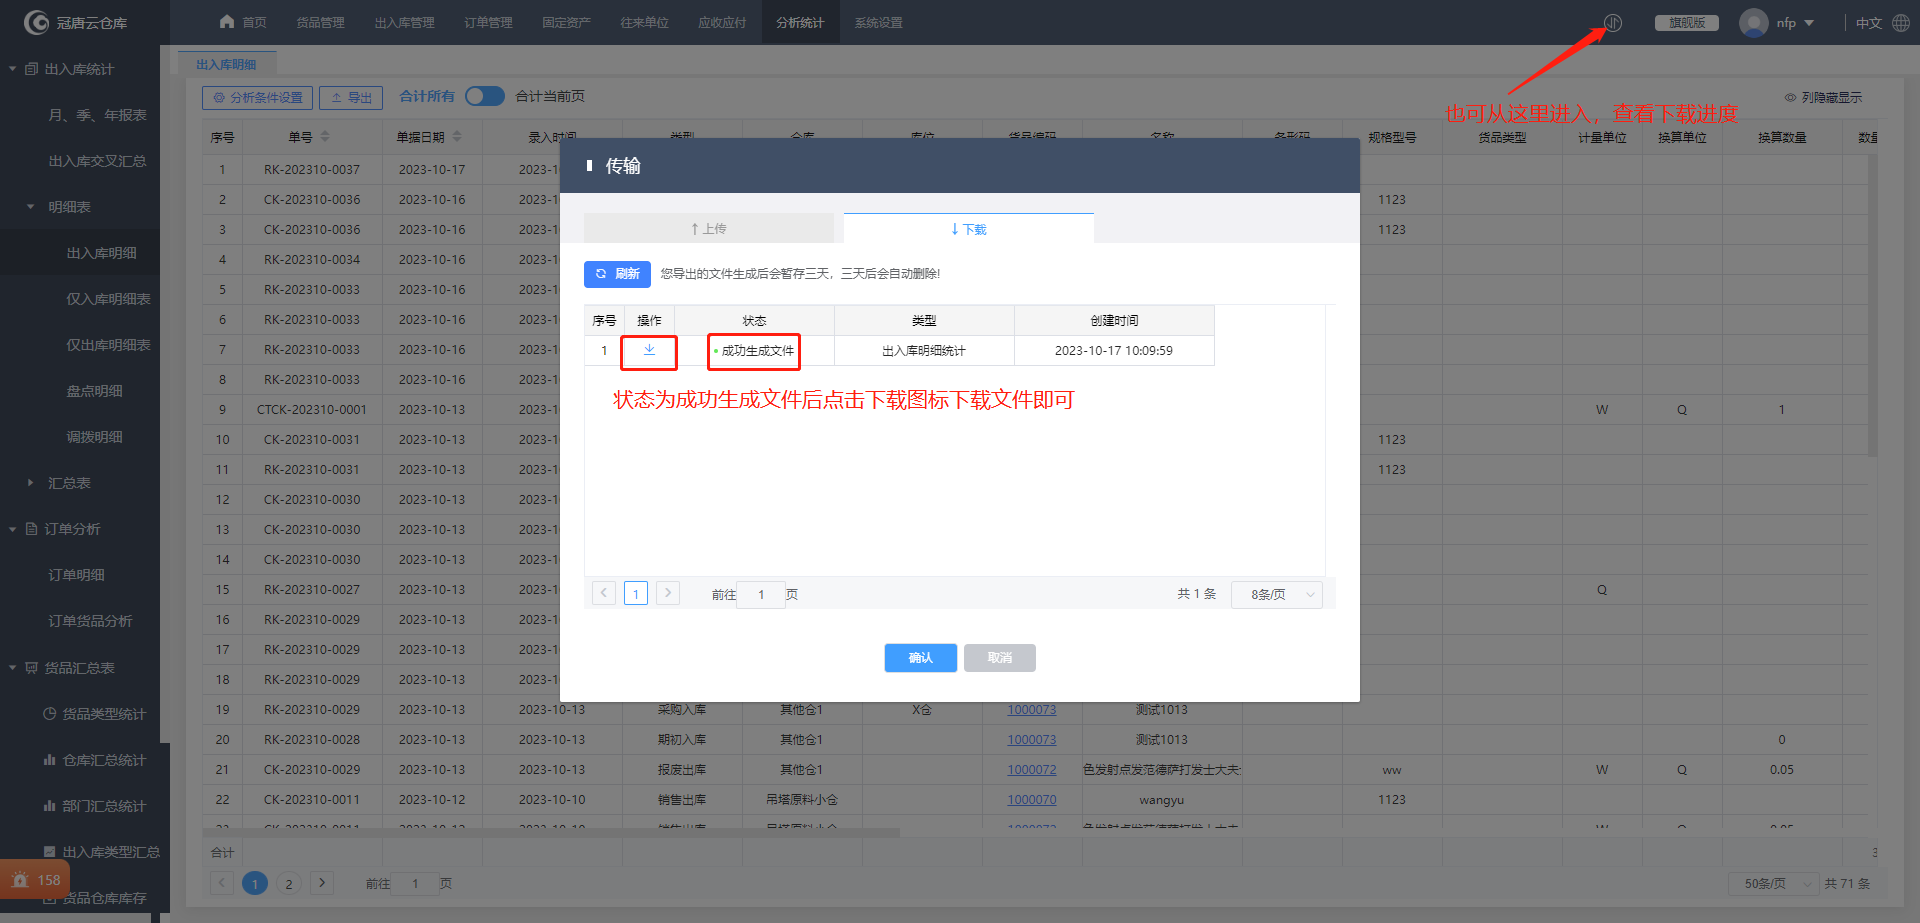Go to the previous page in transfer dialog
Screen dimensions: 1920x923
(x=604, y=593)
